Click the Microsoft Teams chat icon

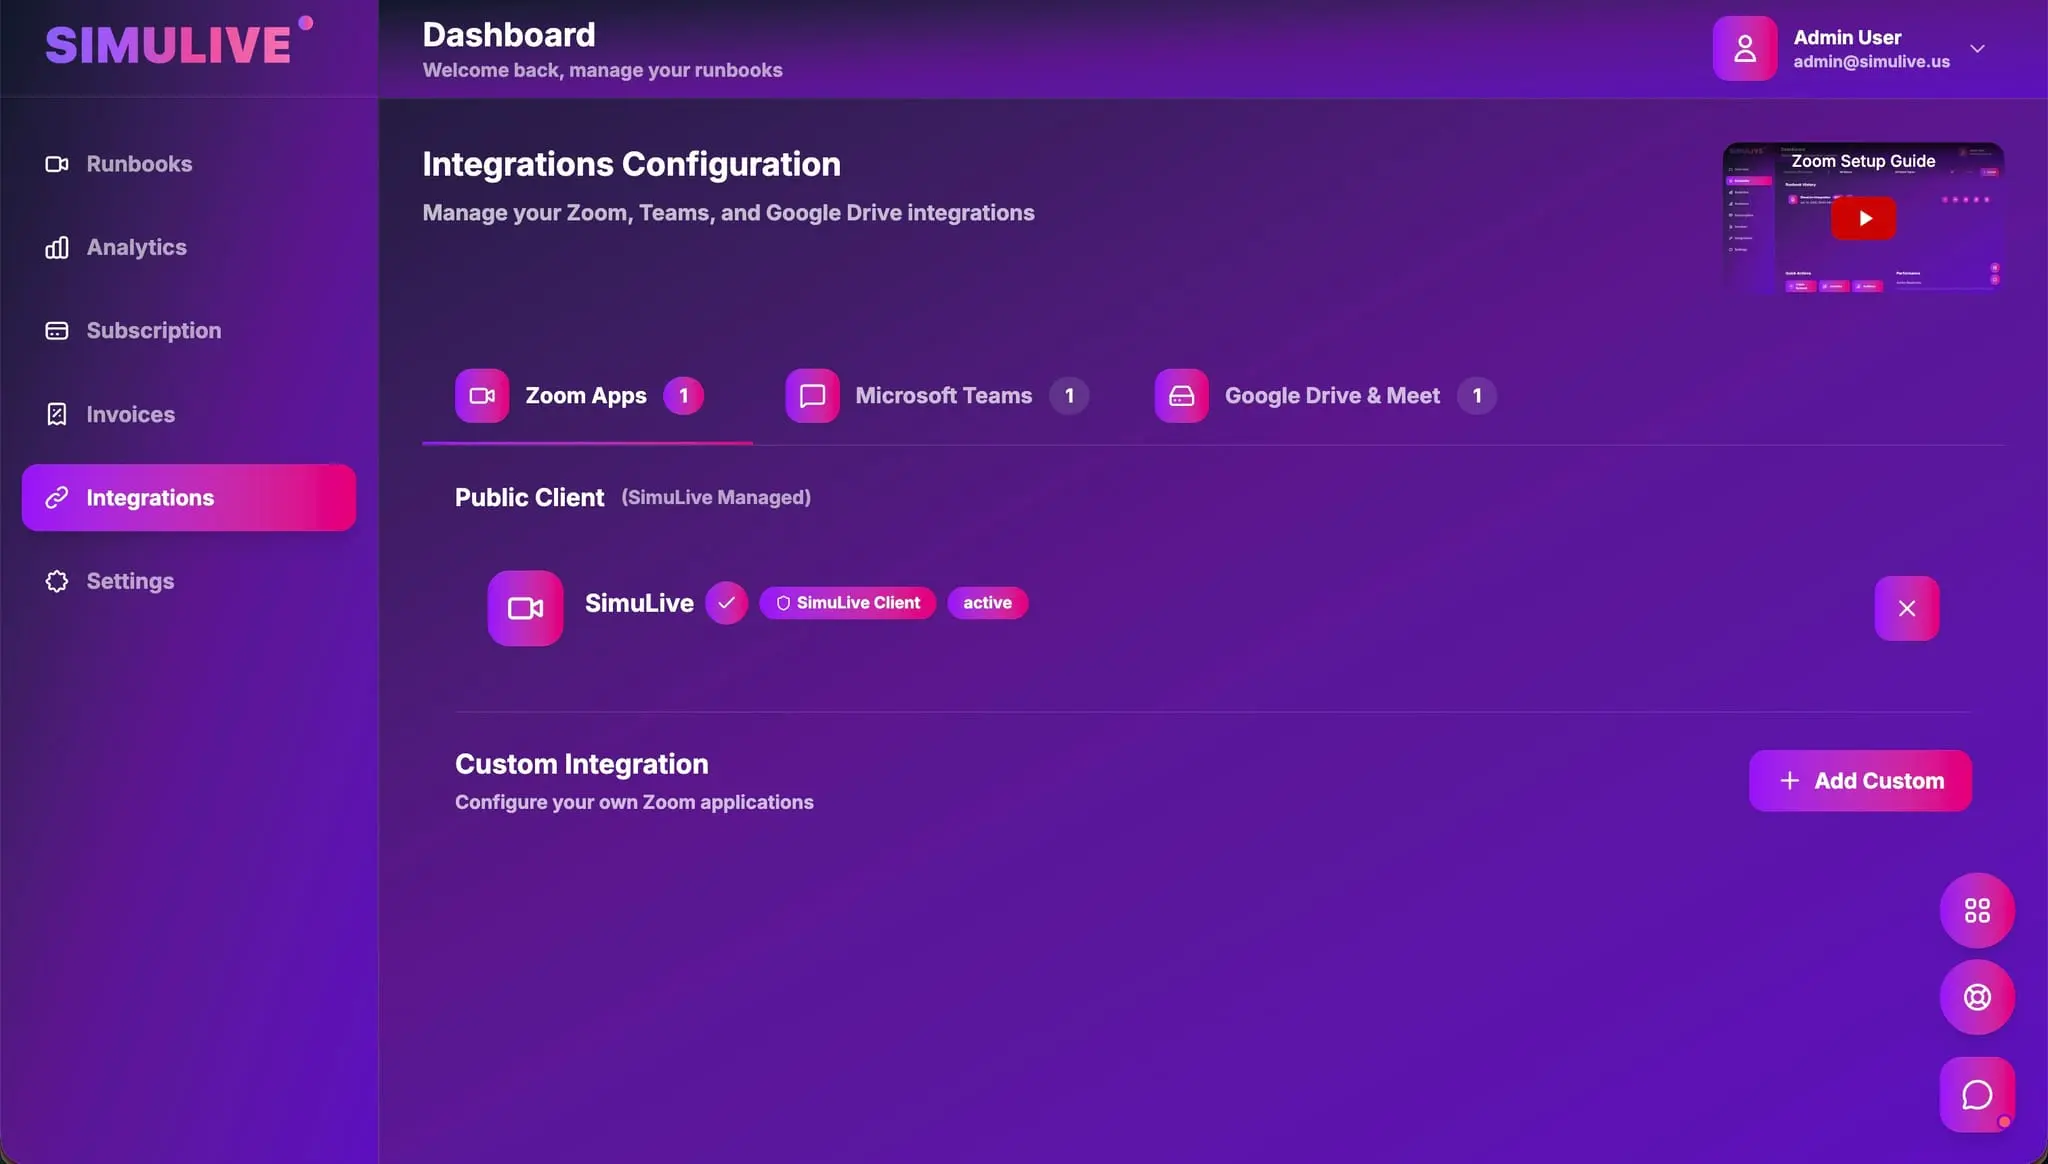(812, 396)
